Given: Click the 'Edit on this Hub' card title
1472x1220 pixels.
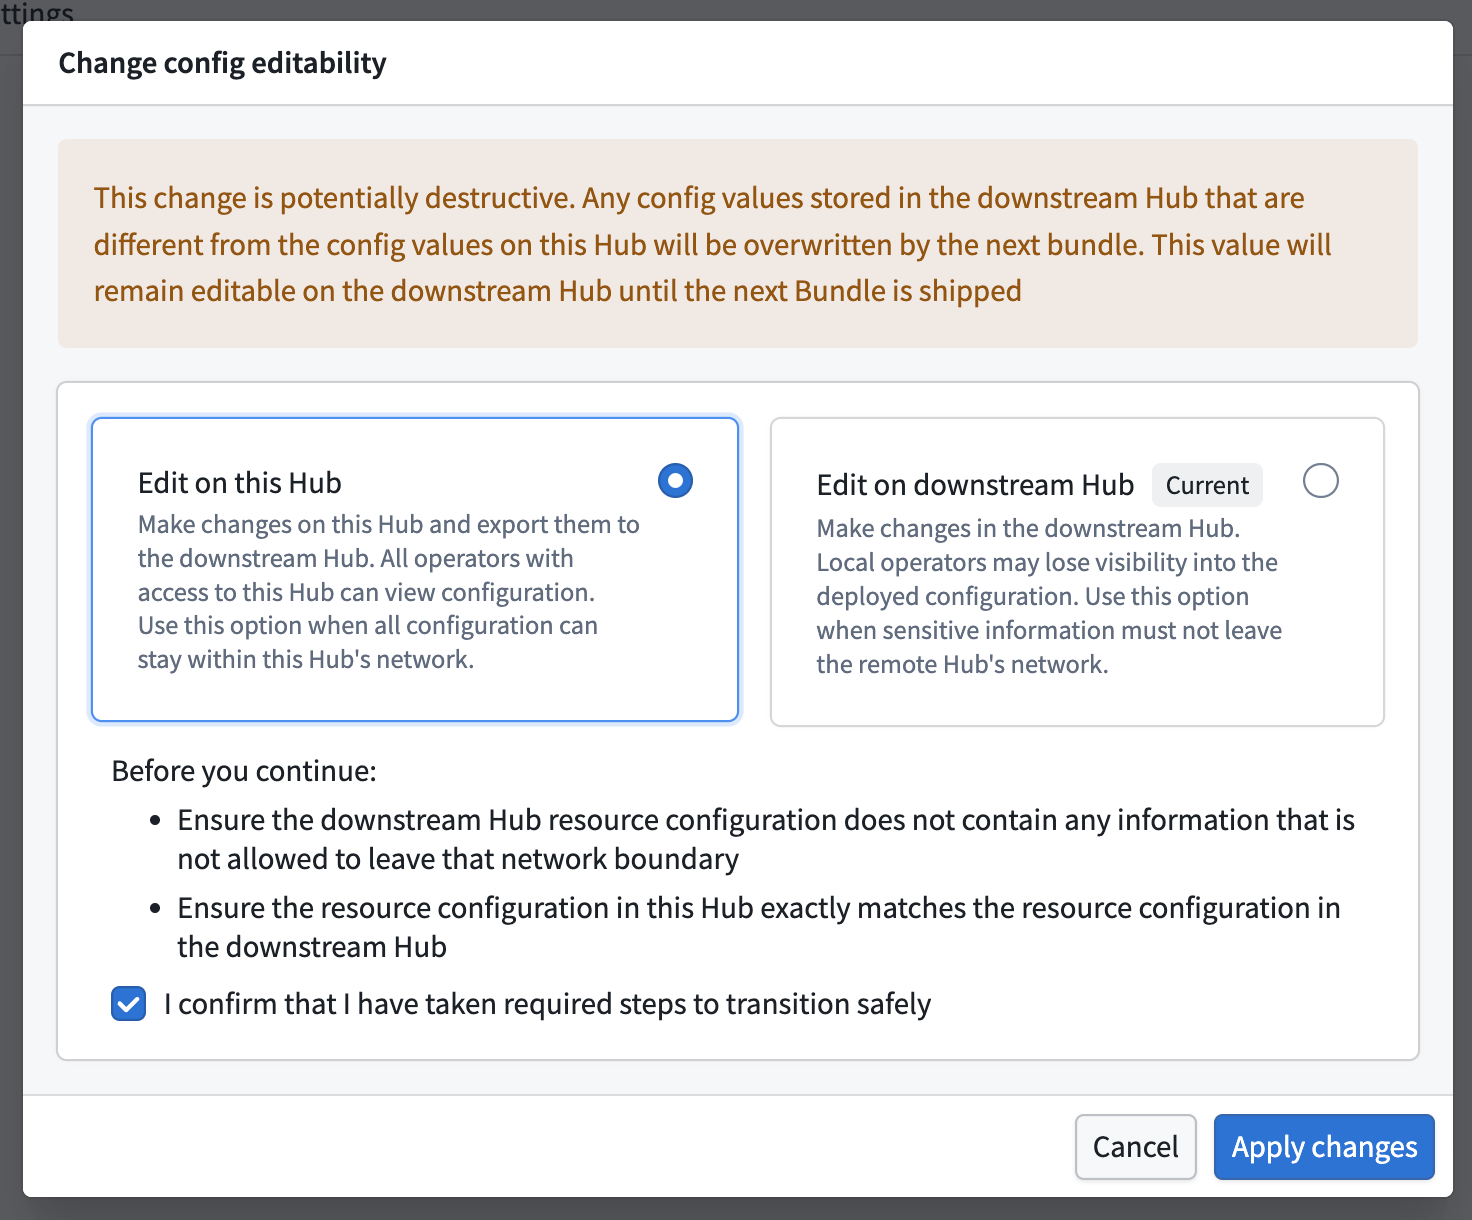Looking at the screenshot, I should point(240,483).
